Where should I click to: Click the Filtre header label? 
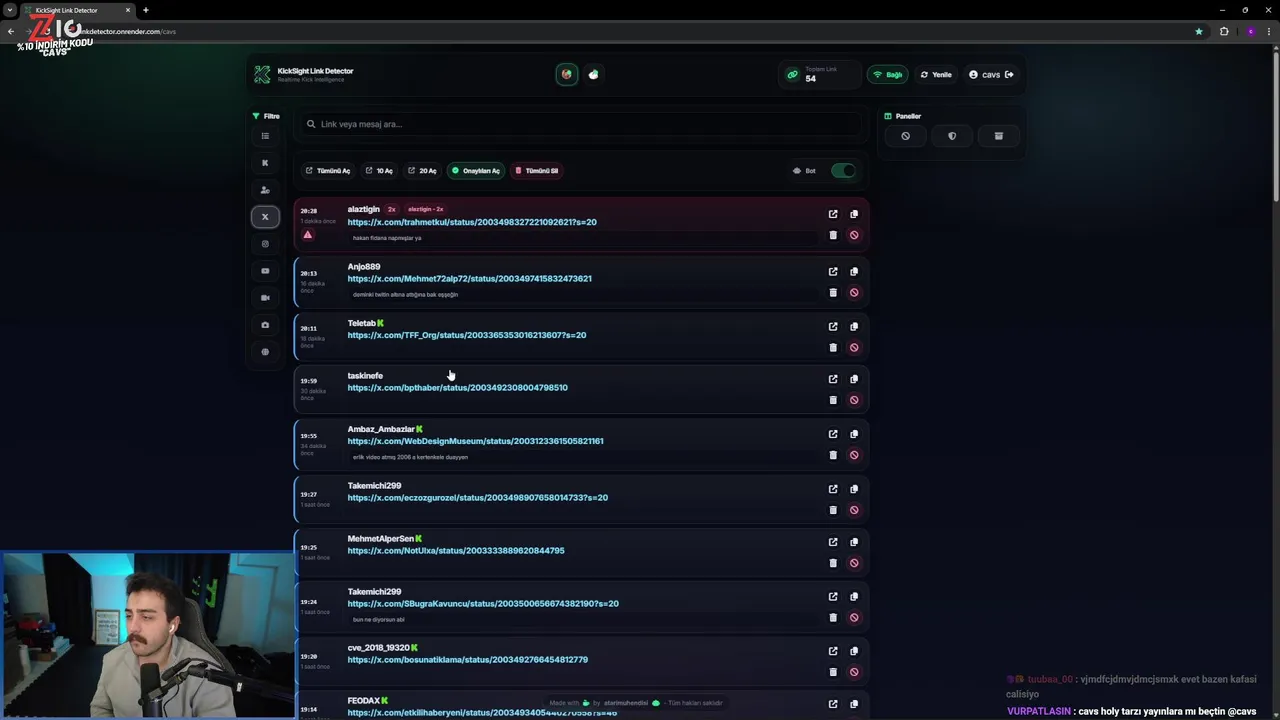[x=266, y=116]
